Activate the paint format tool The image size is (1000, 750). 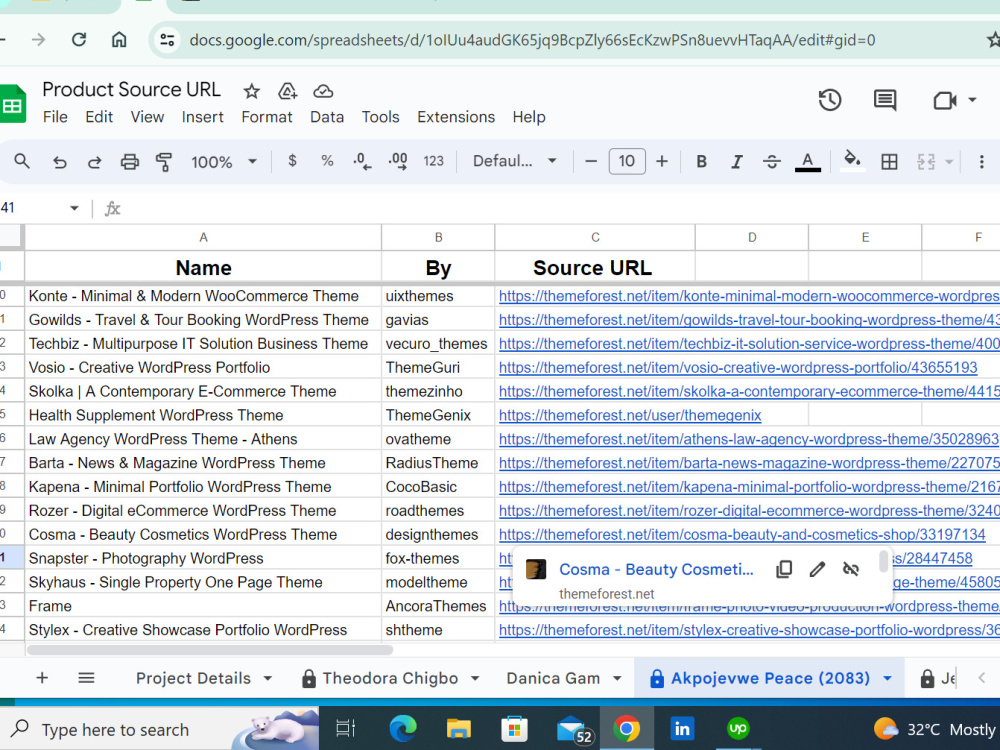coord(164,162)
